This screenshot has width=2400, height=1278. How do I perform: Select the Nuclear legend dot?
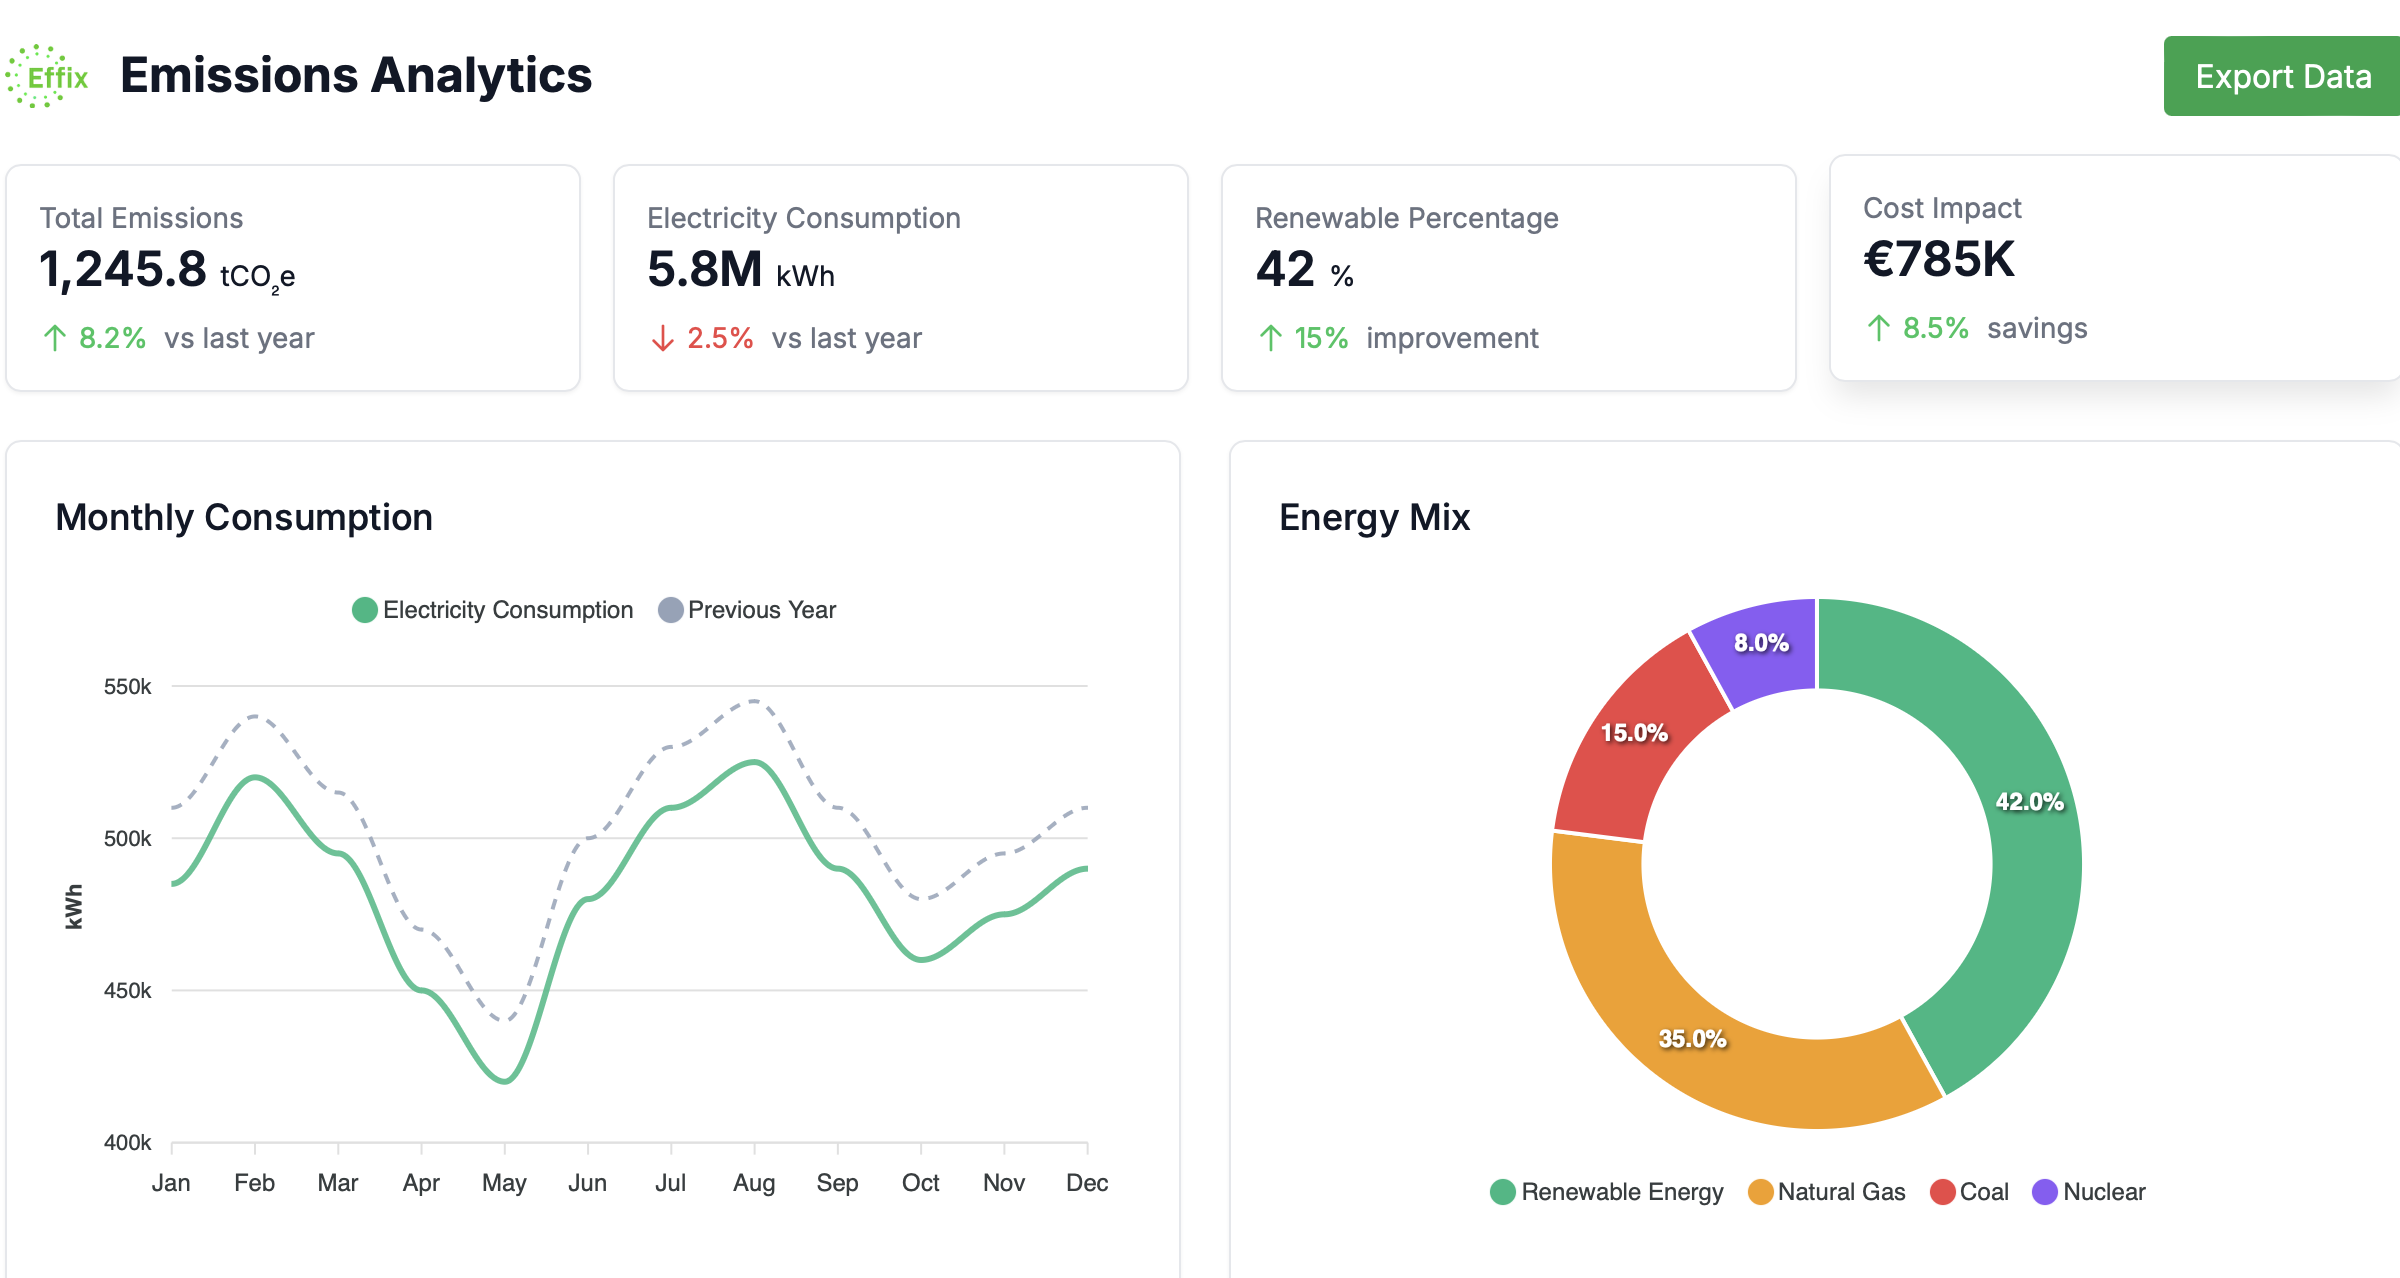[2045, 1192]
